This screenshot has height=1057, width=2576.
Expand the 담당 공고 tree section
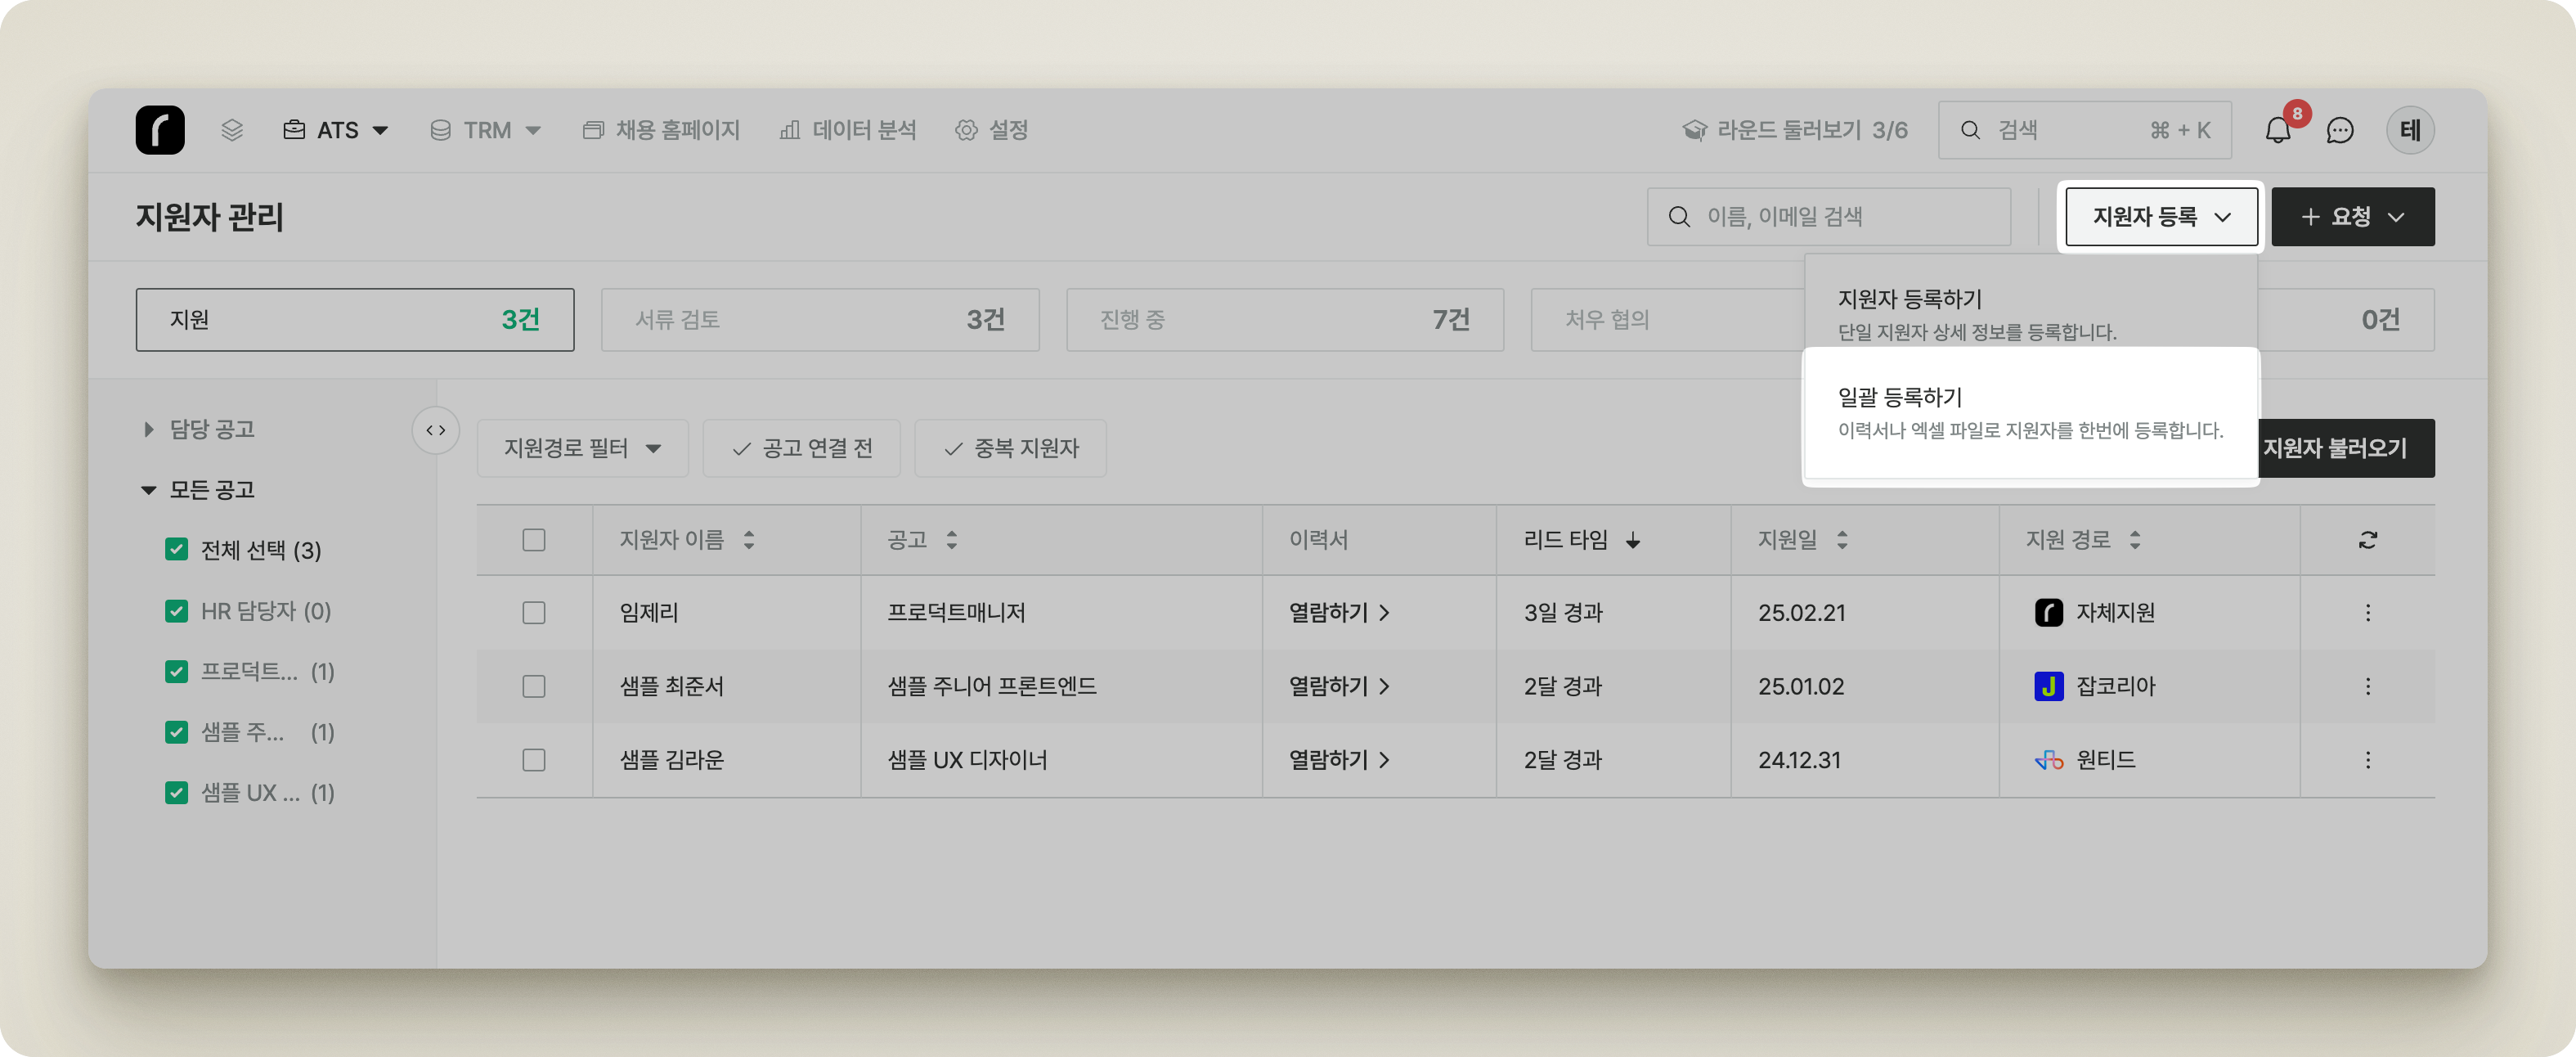(x=149, y=429)
